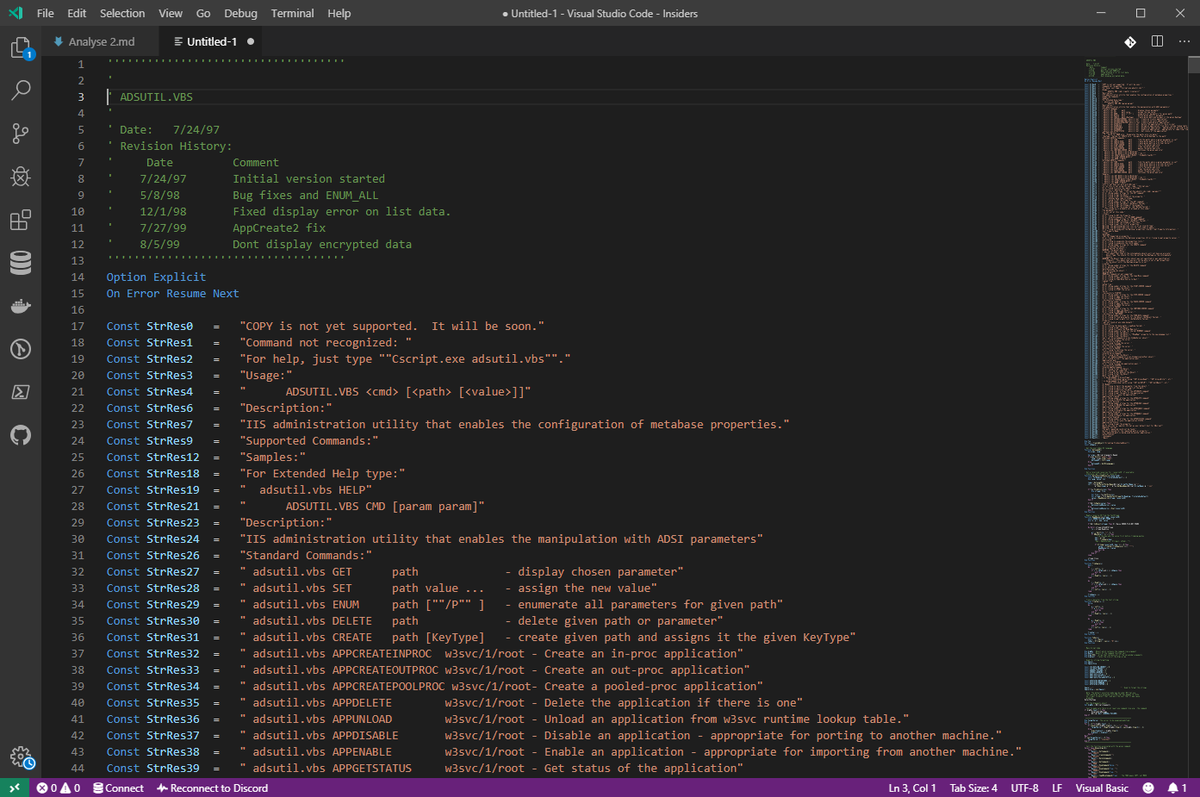Click 'StrRes39' on line 44
This screenshot has width=1200, height=797.
click(x=173, y=769)
